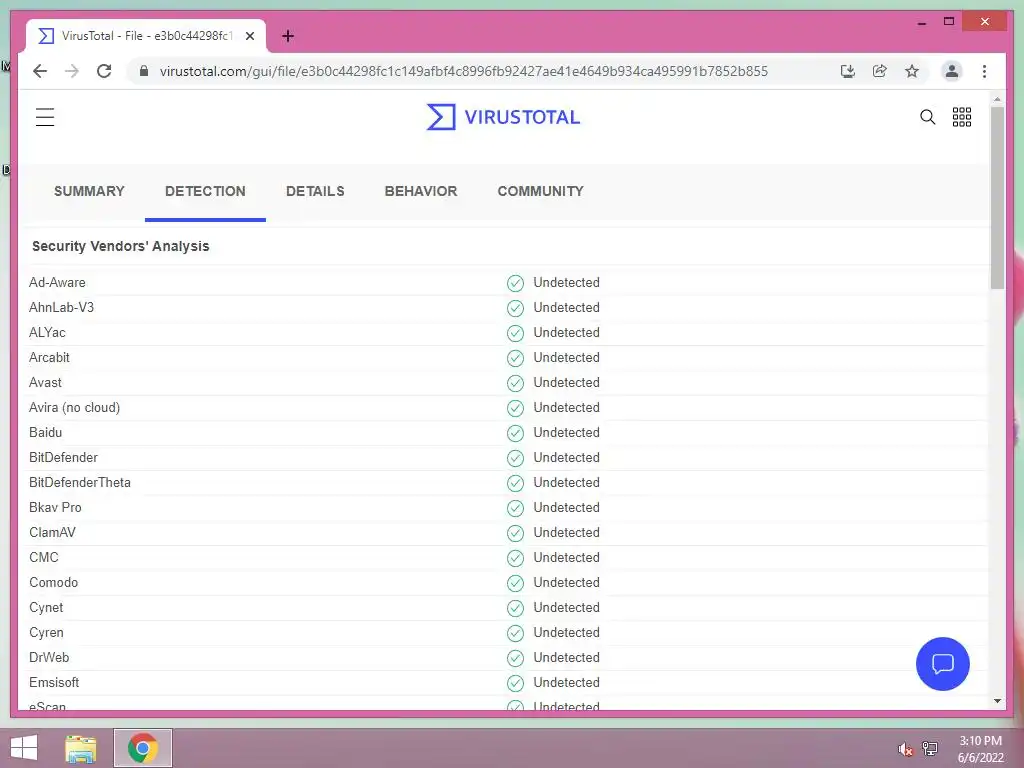Viewport: 1024px width, 768px height.
Task: Click the AhnLab-V3 vendor name
Action: pos(61,308)
